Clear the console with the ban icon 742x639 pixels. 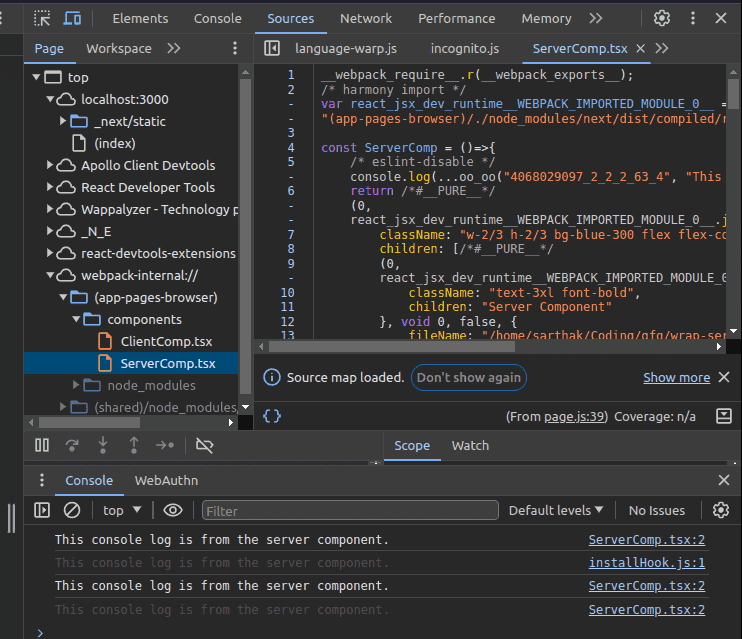click(x=72, y=510)
